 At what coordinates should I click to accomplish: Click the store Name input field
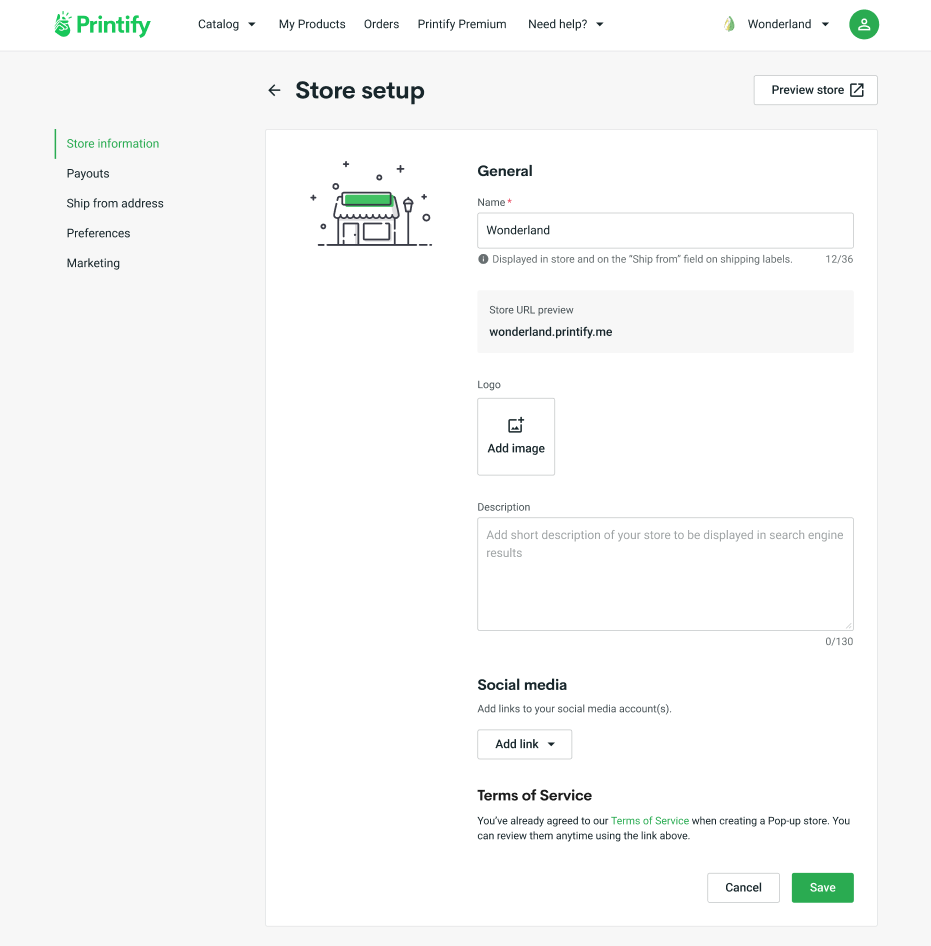(x=665, y=230)
